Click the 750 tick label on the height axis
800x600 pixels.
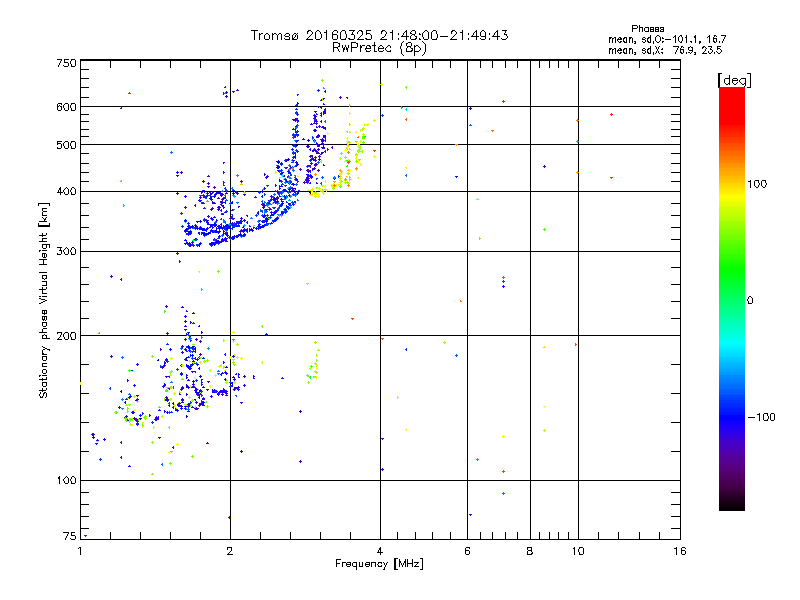coord(66,63)
